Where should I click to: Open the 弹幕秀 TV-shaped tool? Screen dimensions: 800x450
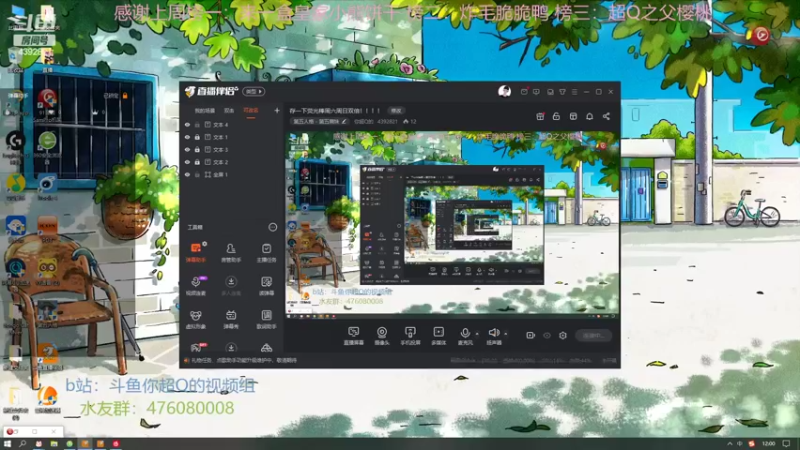tap(231, 319)
